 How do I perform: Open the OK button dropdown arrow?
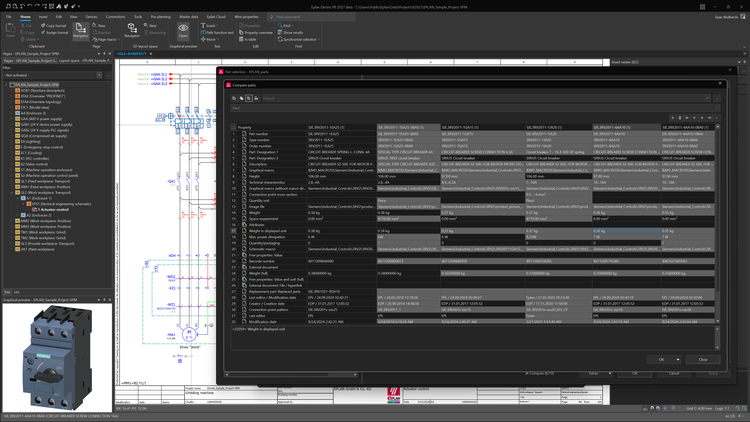click(678, 359)
